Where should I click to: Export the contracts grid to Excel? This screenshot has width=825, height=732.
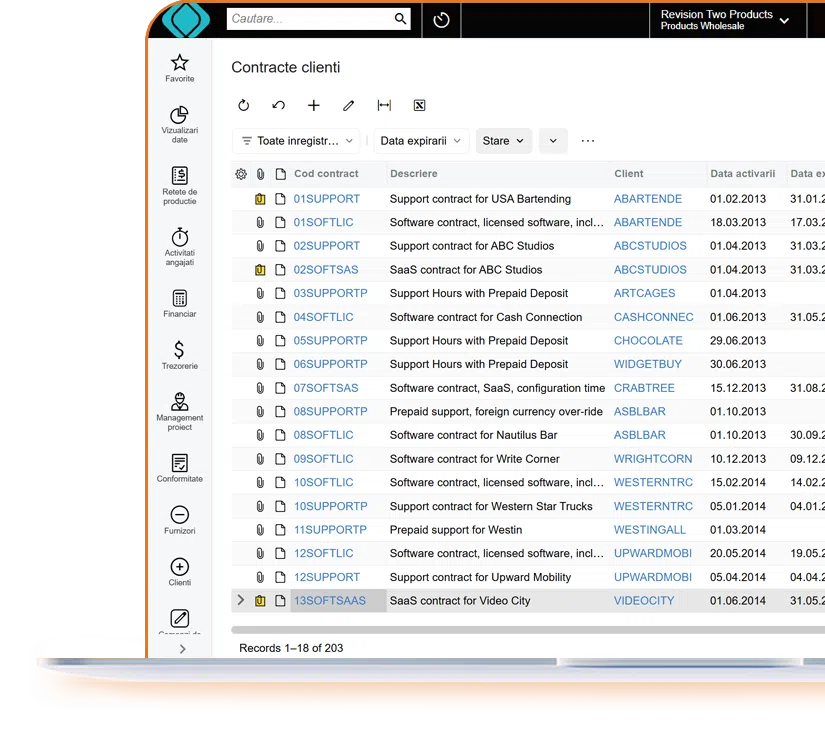419,105
